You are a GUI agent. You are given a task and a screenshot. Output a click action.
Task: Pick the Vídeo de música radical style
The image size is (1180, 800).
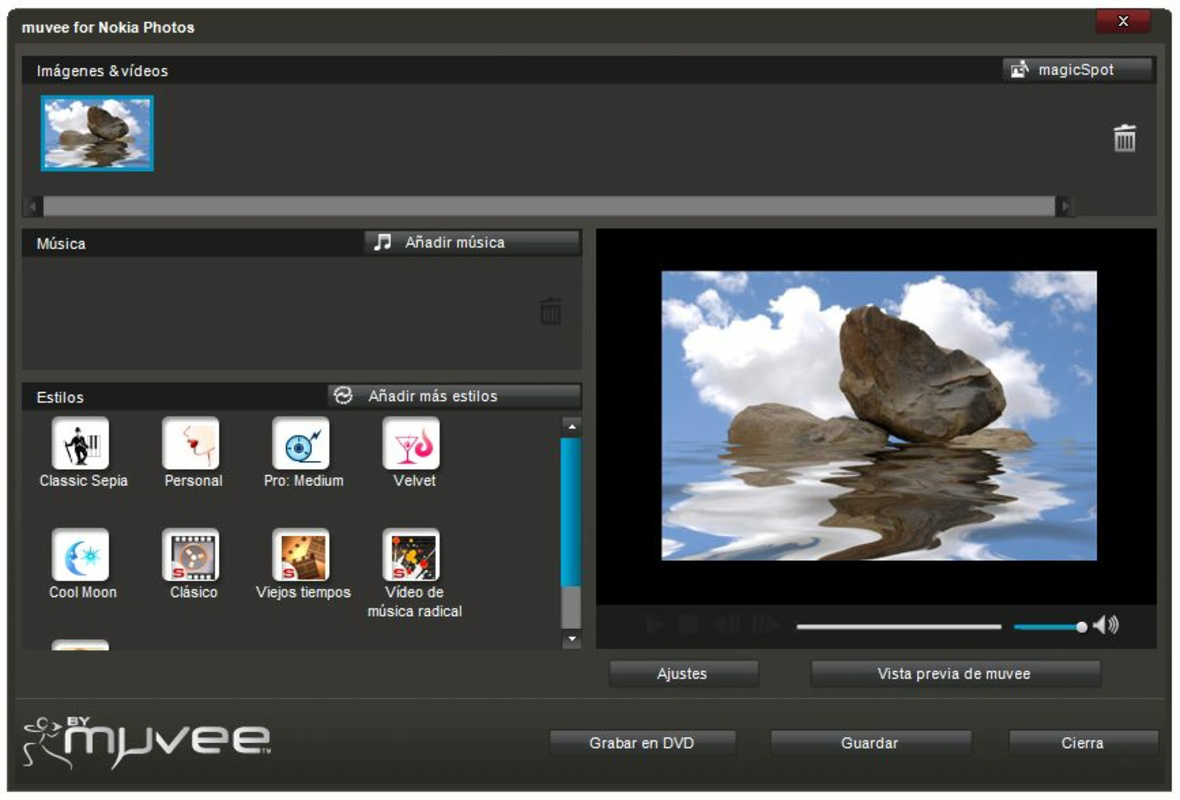pos(412,555)
